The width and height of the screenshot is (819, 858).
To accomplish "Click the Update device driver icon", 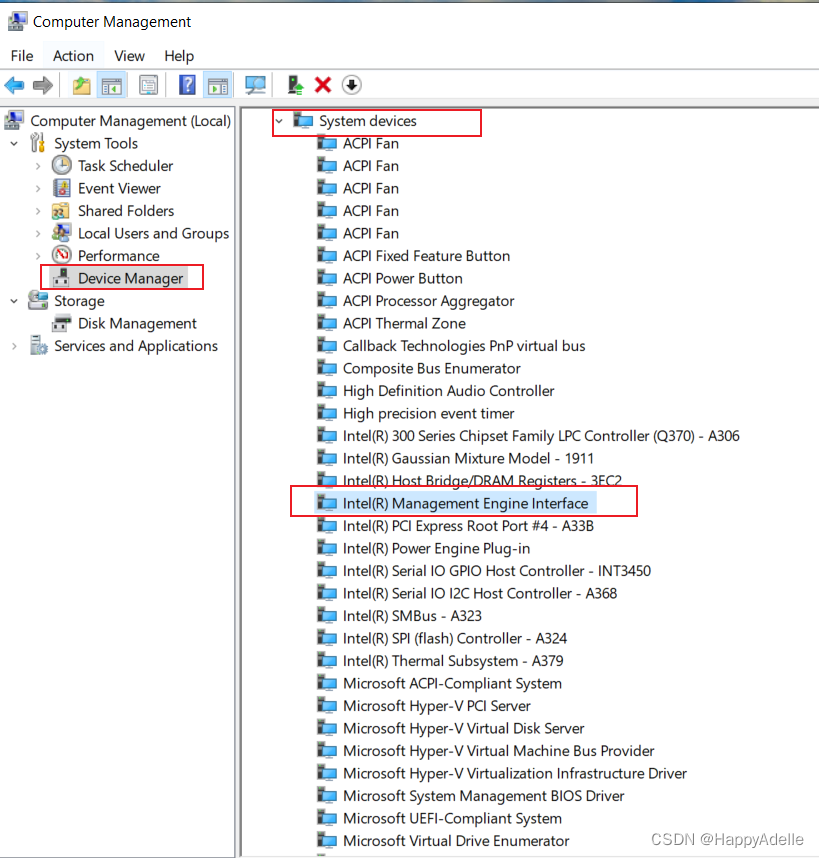I will (x=295, y=85).
